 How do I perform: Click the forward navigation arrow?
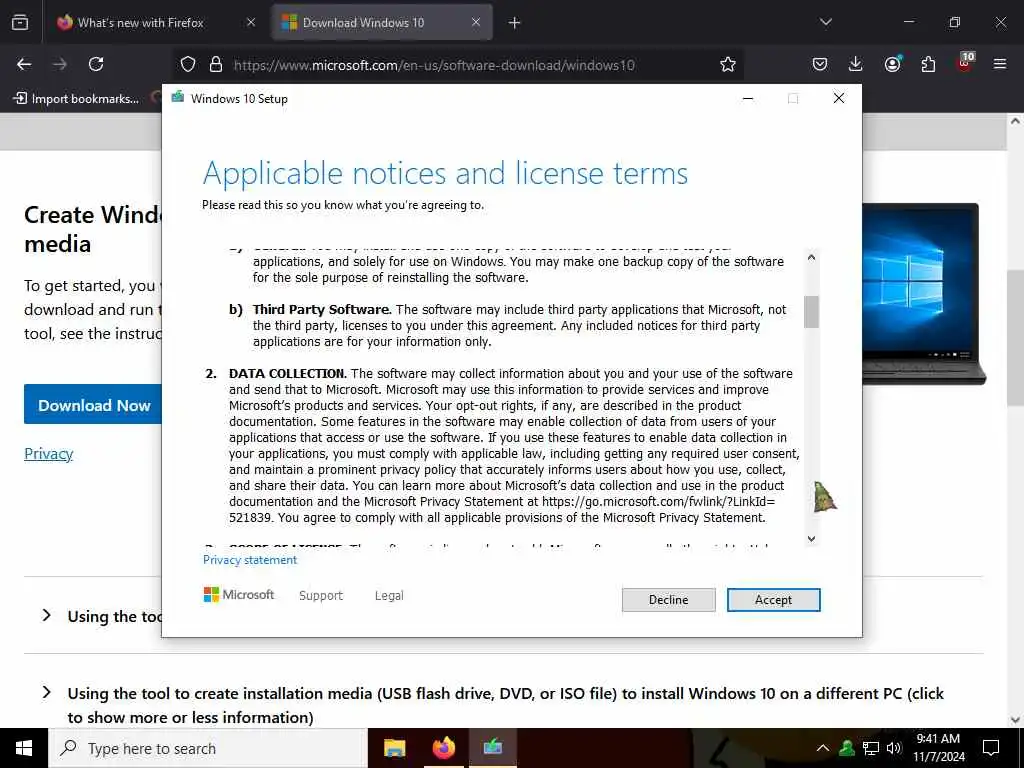click(x=60, y=64)
